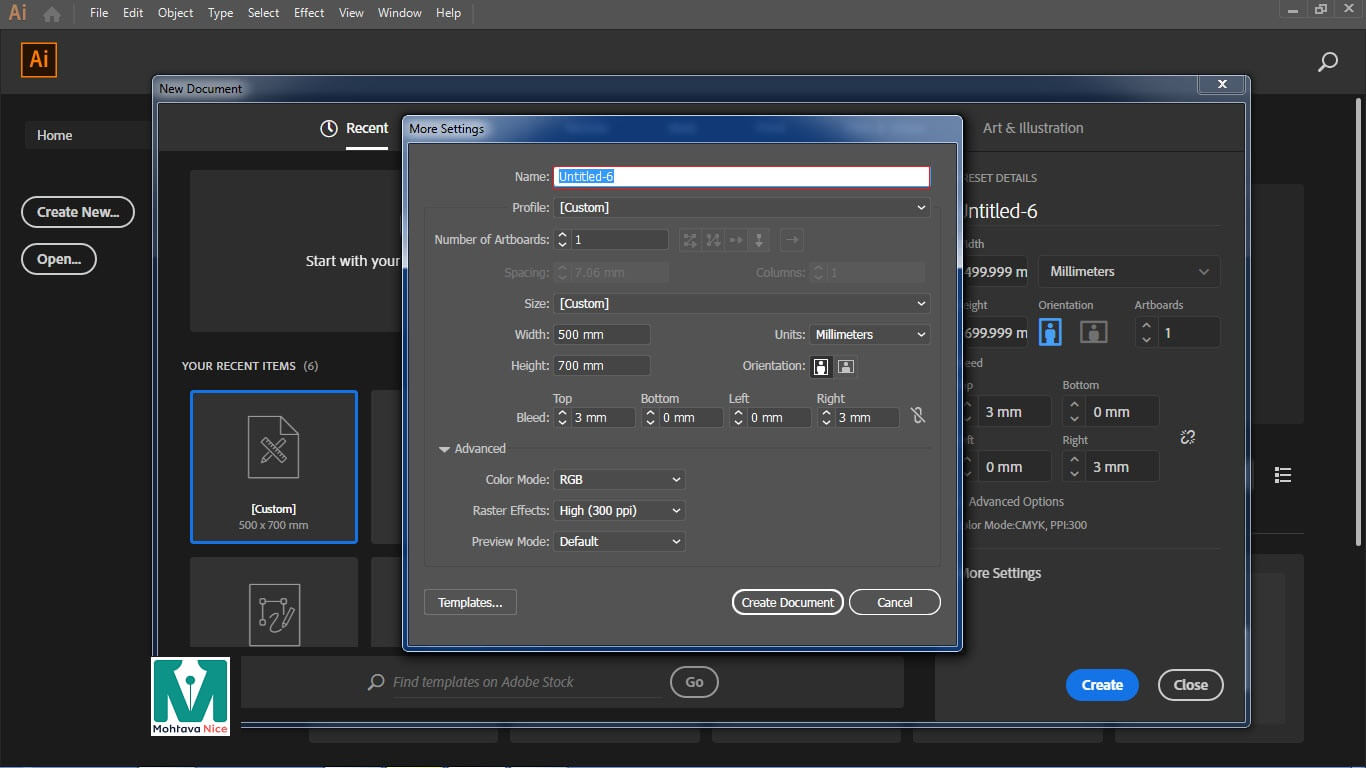Image resolution: width=1366 pixels, height=768 pixels.
Task: Click the magnifier search icon at top right
Action: pyautogui.click(x=1327, y=62)
